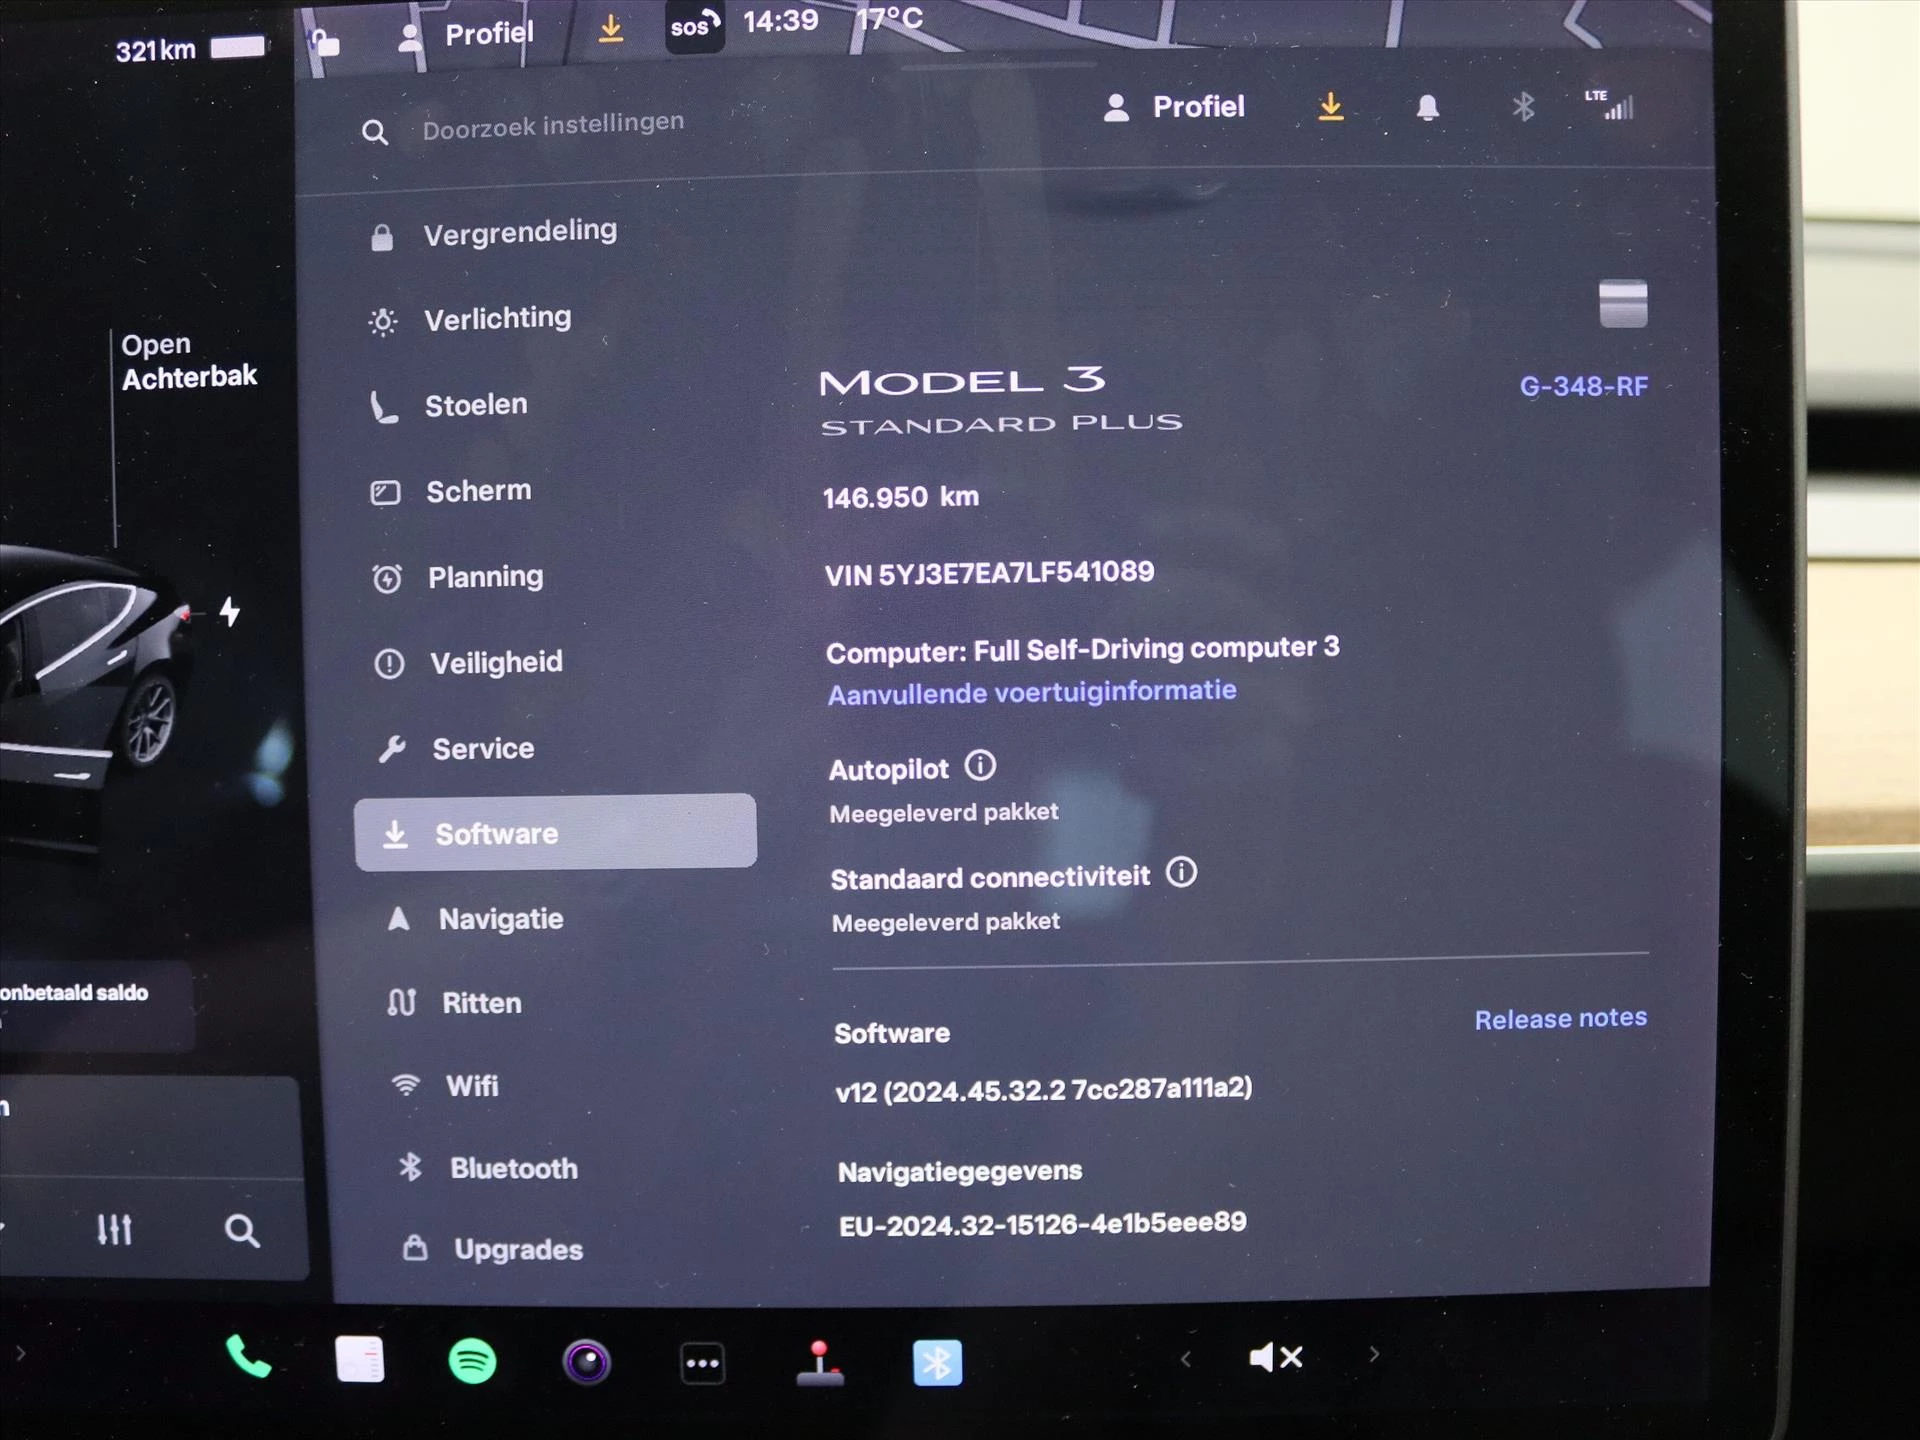Screen dimensions: 1920x1440
Task: Tap the top status bar download icon
Action: (x=611, y=29)
